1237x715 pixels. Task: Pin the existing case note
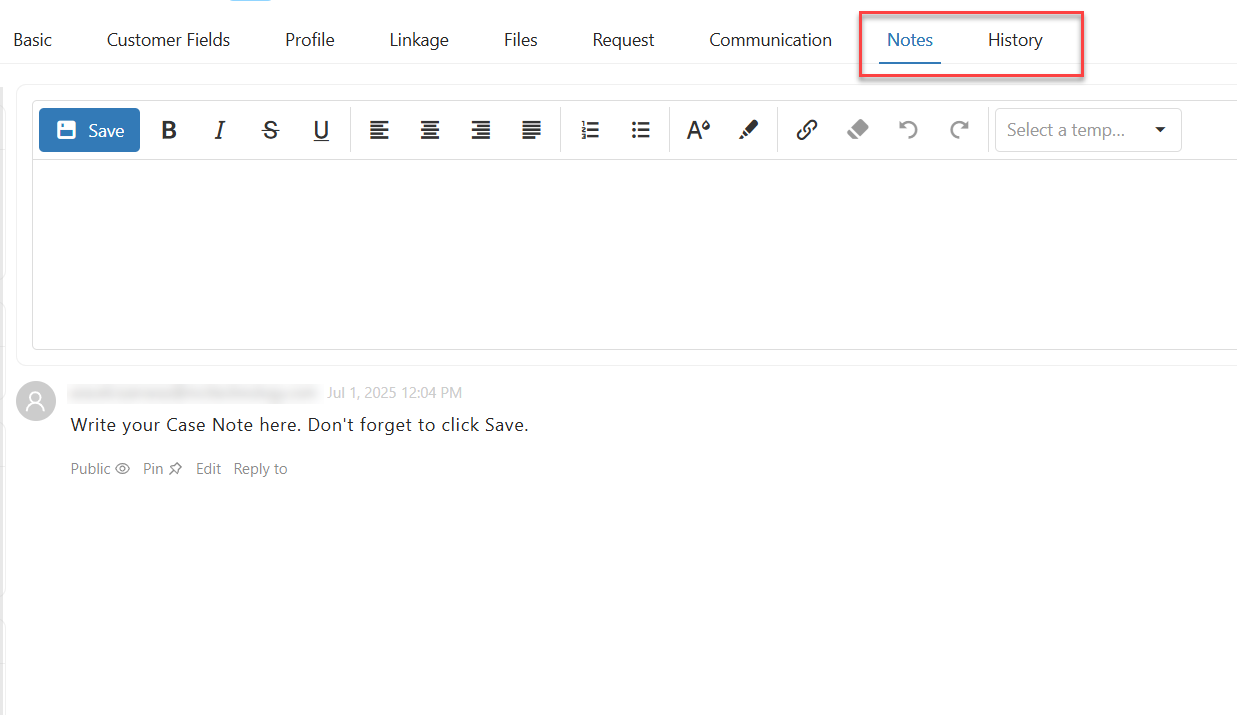163,469
